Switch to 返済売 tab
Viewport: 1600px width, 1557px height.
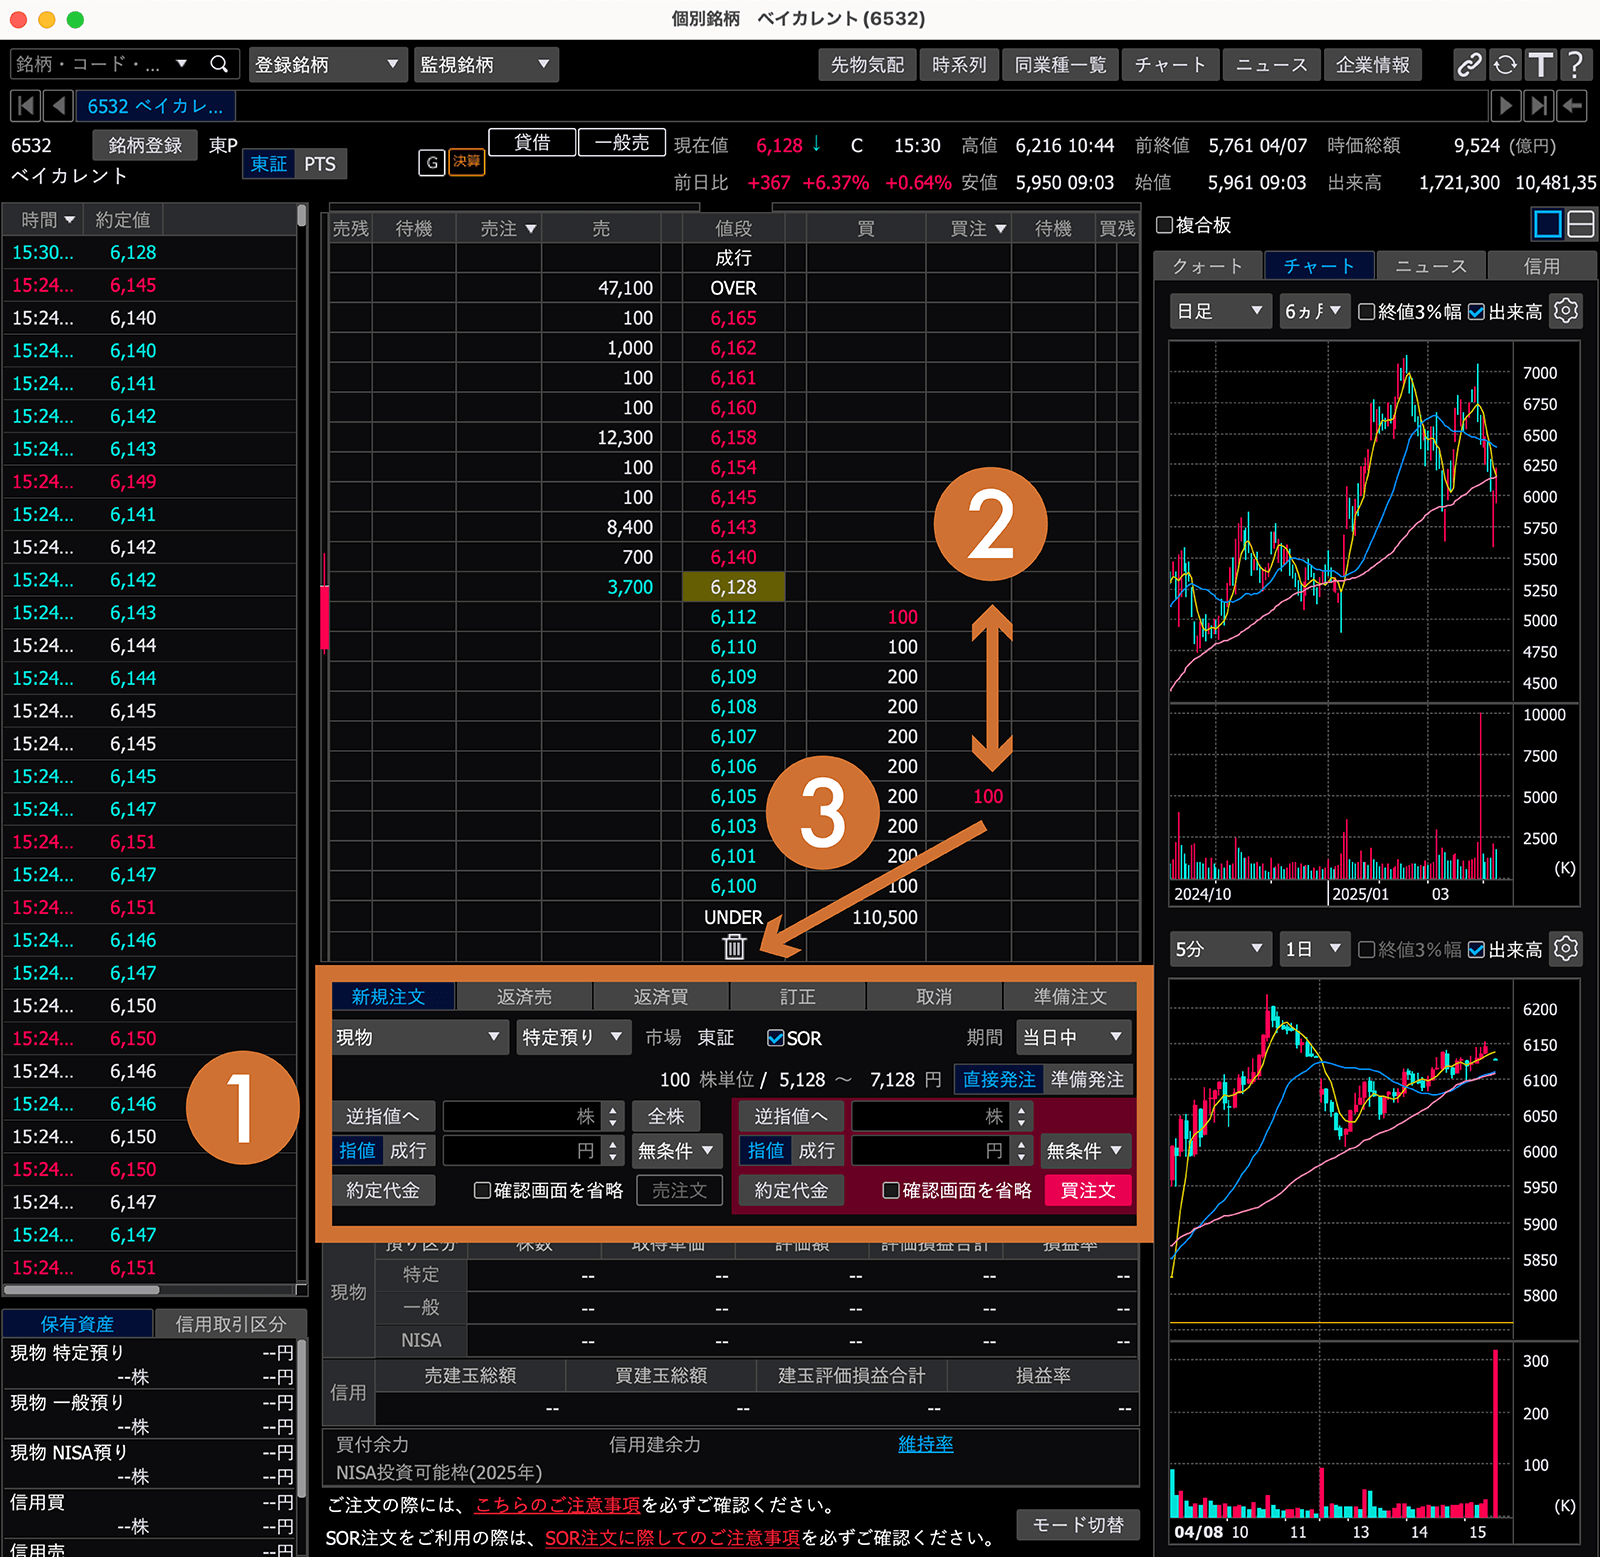[x=524, y=997]
